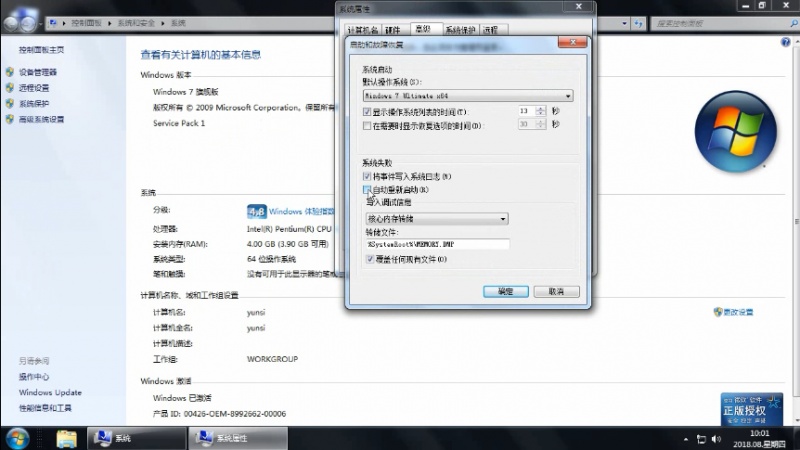Toggle display operating system list time checkbox

pyautogui.click(x=367, y=112)
